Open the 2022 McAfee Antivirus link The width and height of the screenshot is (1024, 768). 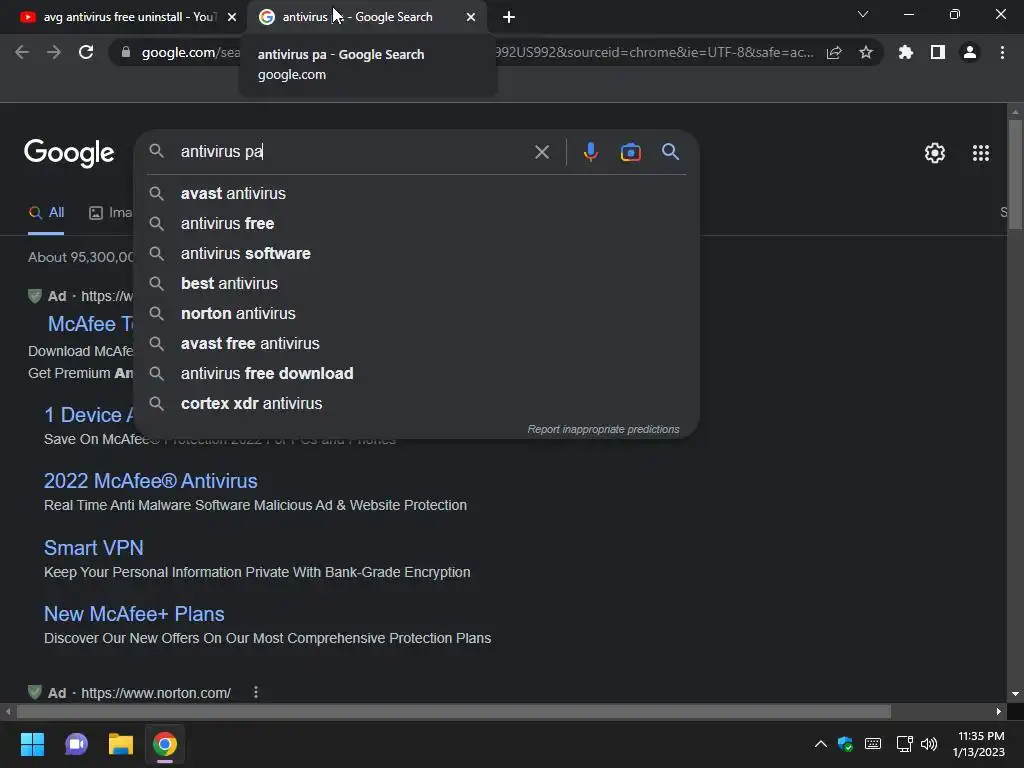pos(150,481)
